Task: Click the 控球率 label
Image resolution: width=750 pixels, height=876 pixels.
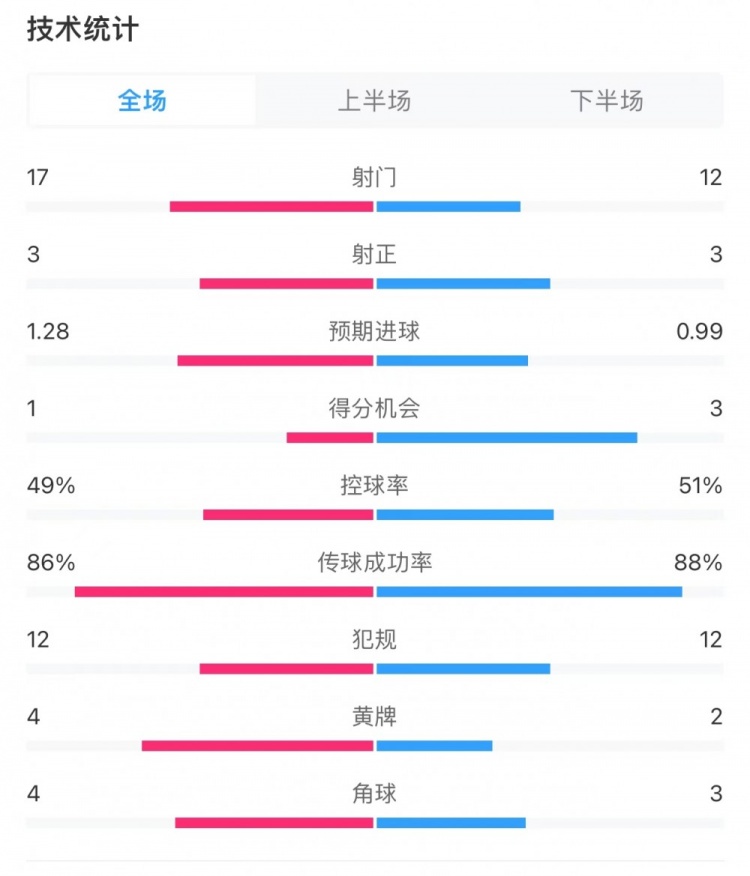Action: pos(374,486)
